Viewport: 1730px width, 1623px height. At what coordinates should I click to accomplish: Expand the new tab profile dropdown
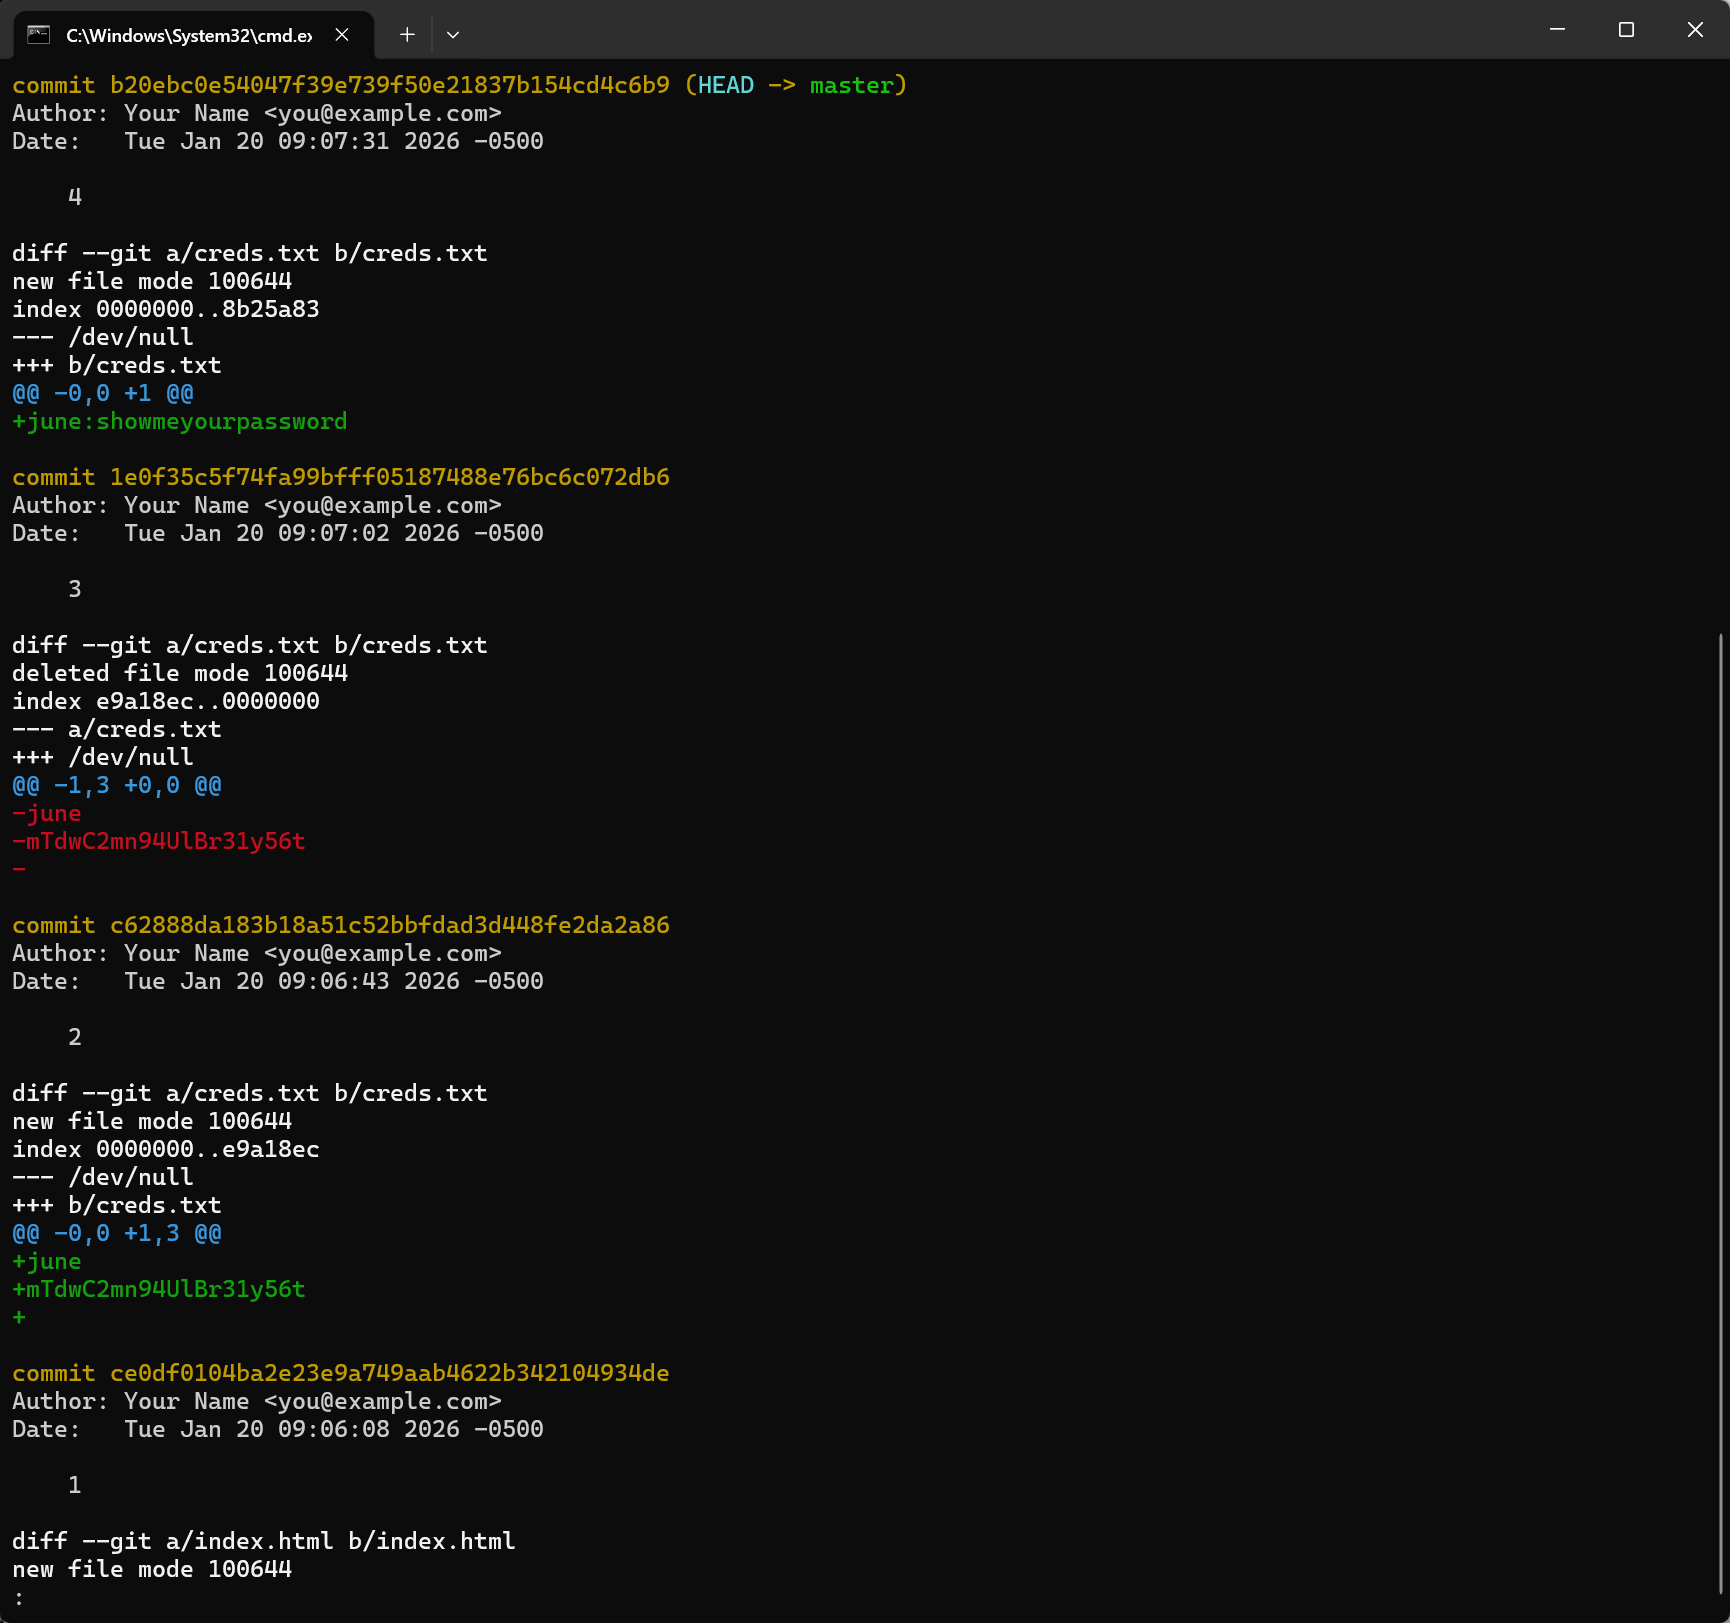[453, 35]
